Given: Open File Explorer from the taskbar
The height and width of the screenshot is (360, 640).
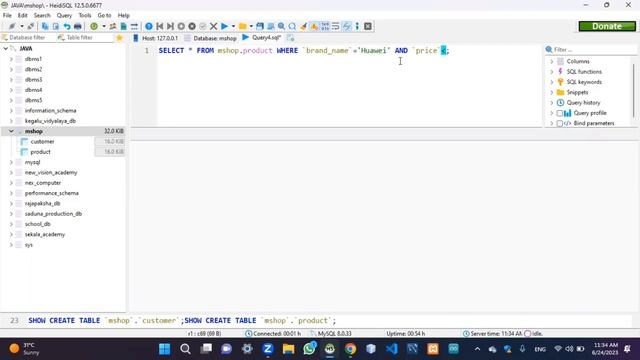Looking at the screenshot, I should [x=288, y=349].
